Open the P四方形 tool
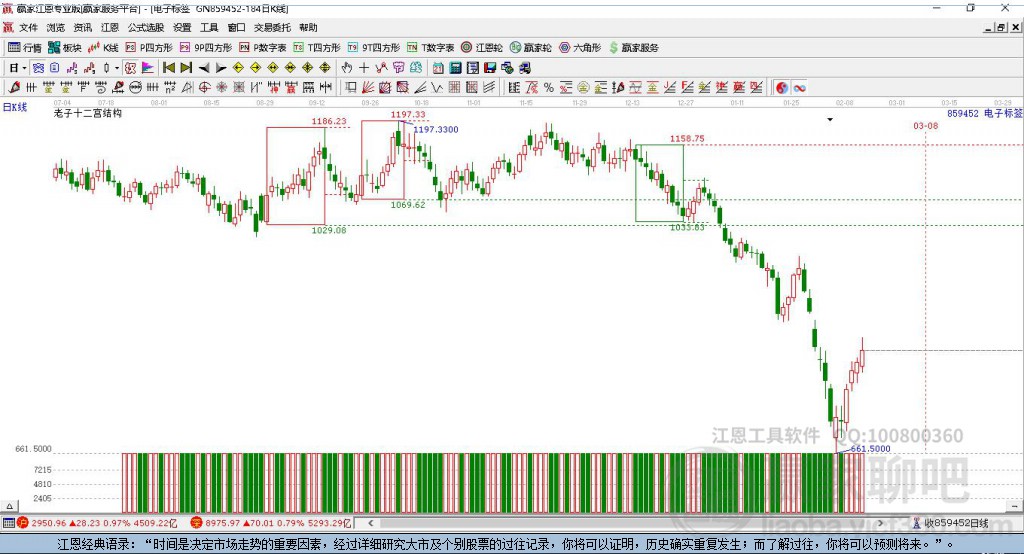The height and width of the screenshot is (554, 1024). (x=149, y=48)
